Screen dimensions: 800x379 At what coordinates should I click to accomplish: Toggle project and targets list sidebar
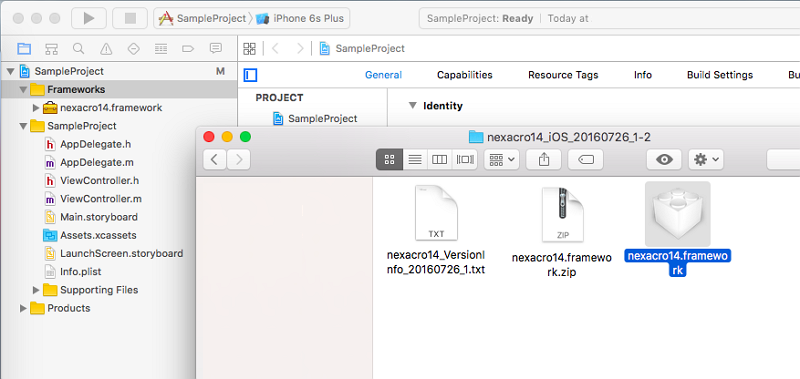coord(250,75)
